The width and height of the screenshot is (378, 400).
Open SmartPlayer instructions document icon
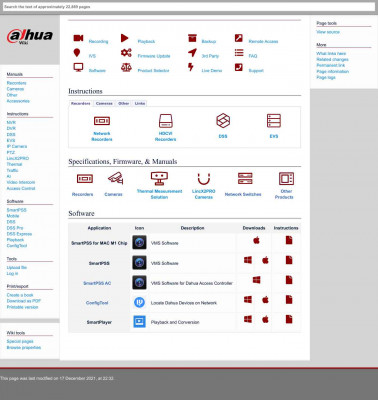(289, 319)
